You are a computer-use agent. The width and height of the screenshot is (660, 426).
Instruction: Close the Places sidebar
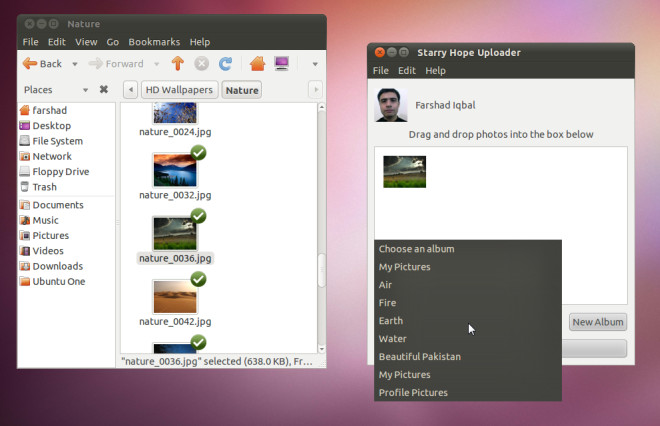click(104, 89)
